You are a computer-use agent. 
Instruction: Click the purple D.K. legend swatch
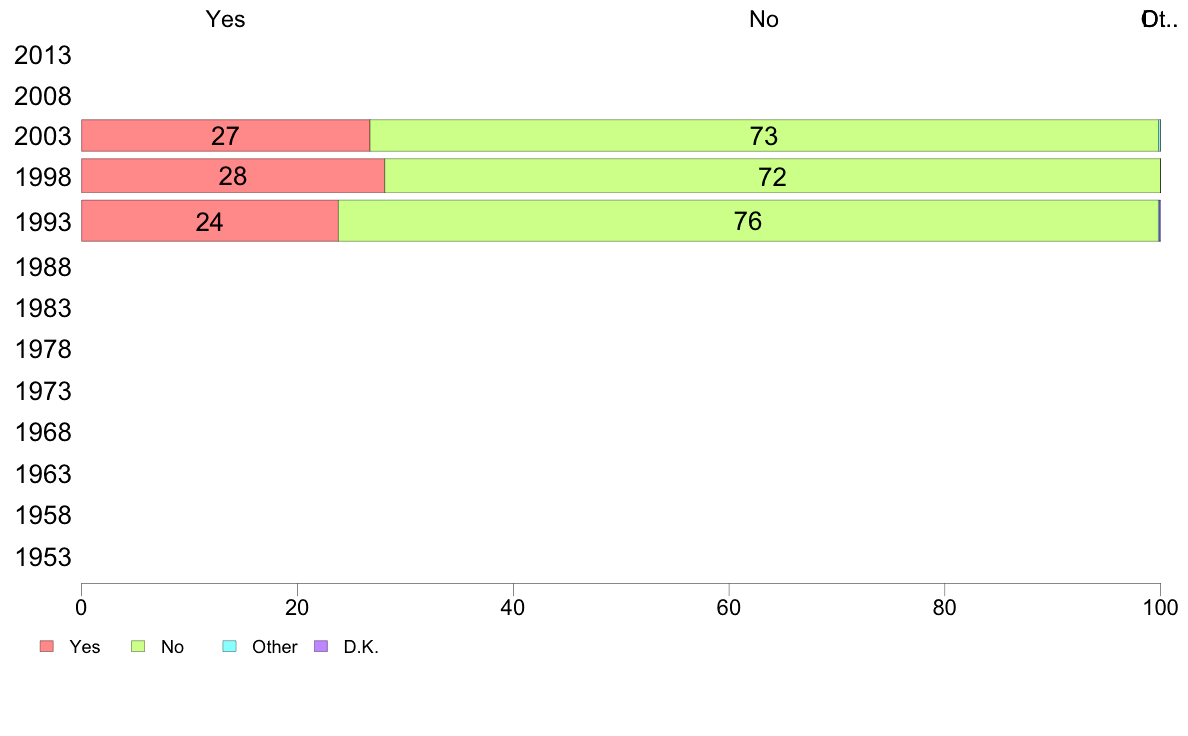point(321,646)
